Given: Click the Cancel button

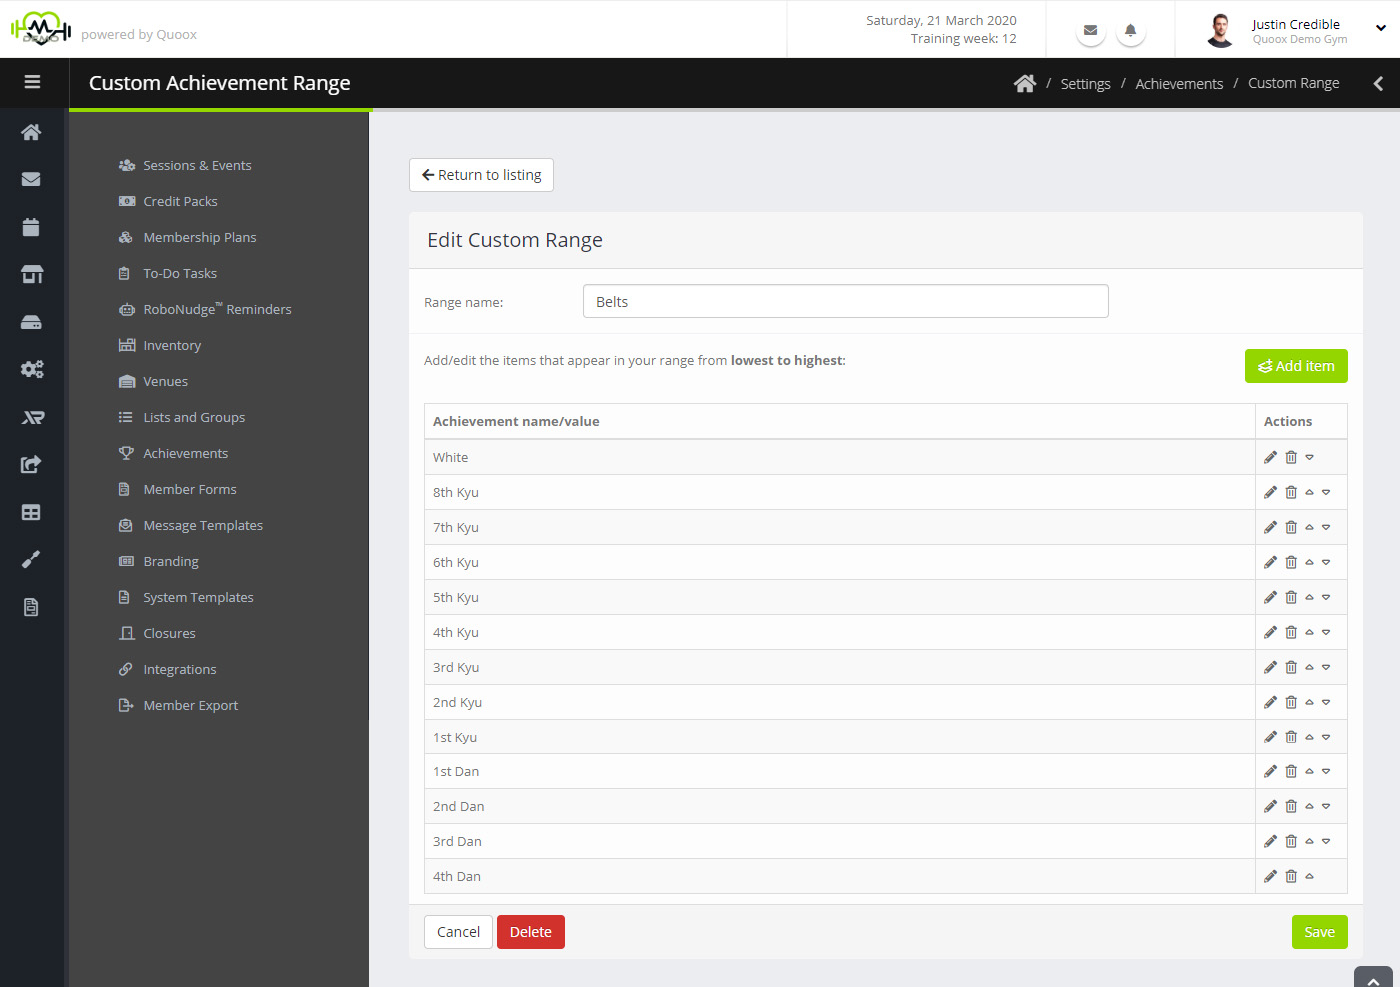Looking at the screenshot, I should pos(458,932).
